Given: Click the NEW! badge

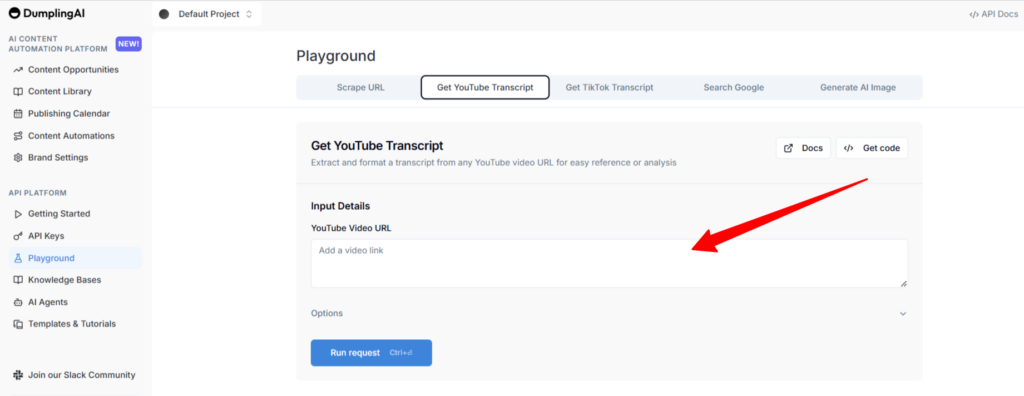Looking at the screenshot, I should click(129, 44).
